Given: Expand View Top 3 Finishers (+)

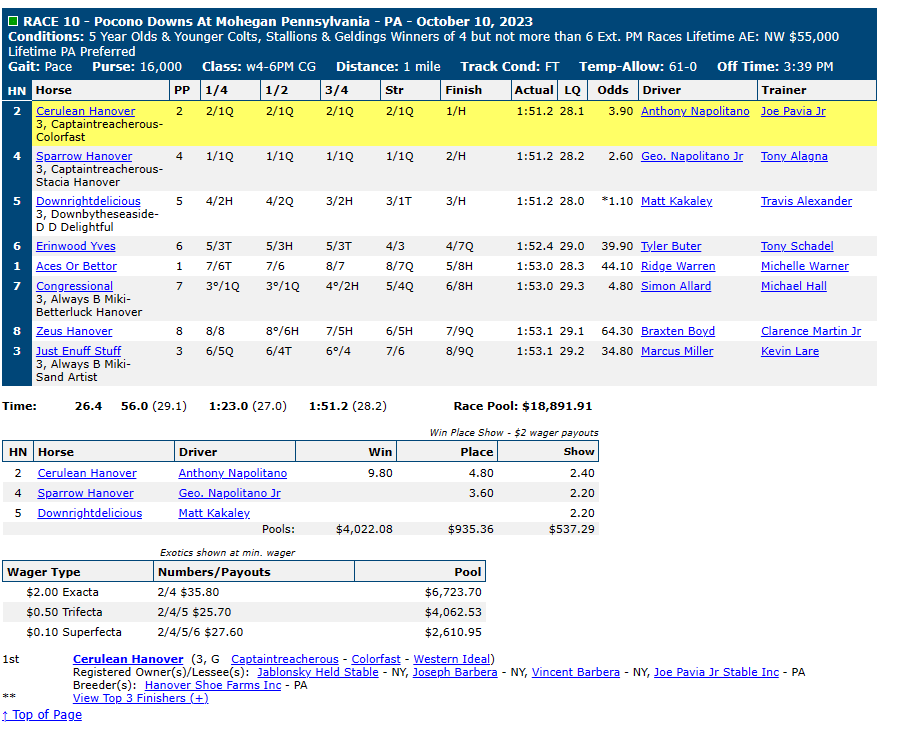Looking at the screenshot, I should coord(140,699).
